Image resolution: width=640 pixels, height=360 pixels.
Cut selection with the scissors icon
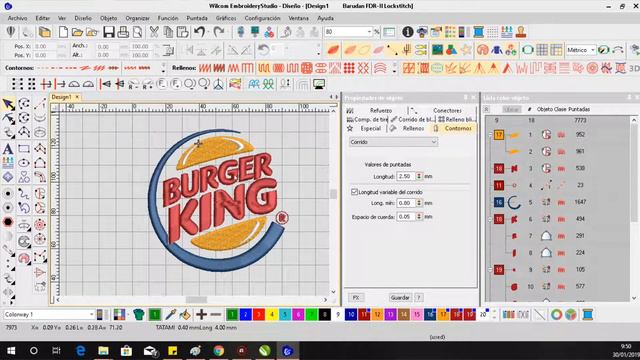click(154, 32)
